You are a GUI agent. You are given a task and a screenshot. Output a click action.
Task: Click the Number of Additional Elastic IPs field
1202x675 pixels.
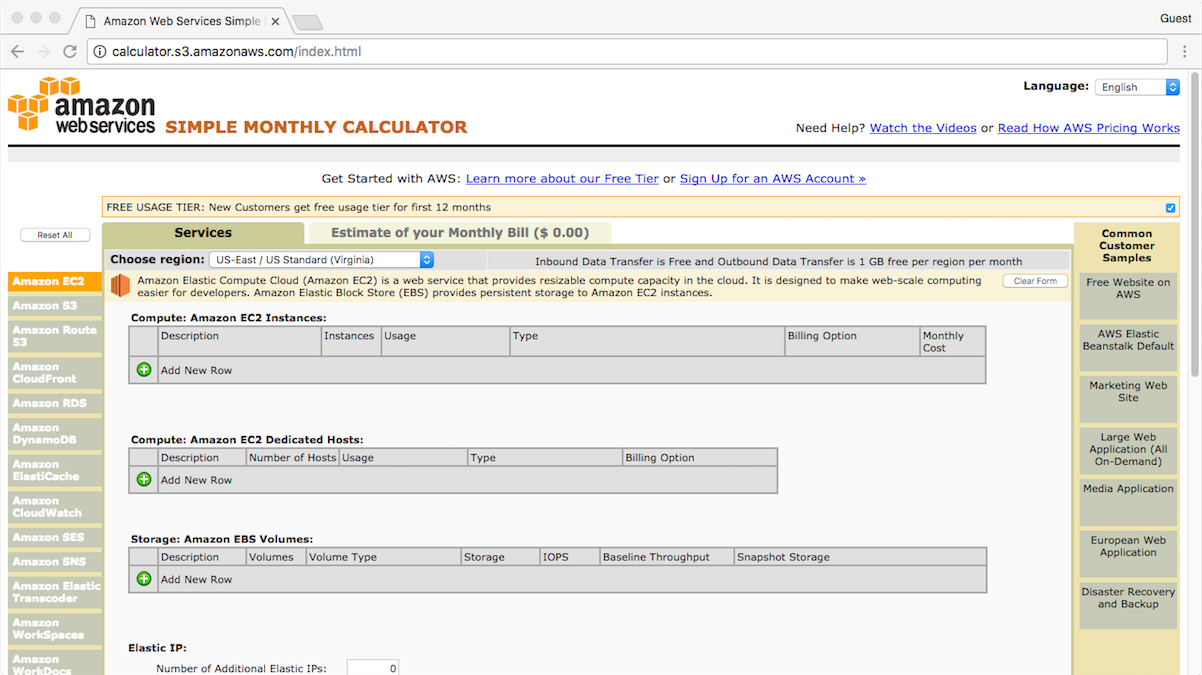(x=373, y=668)
